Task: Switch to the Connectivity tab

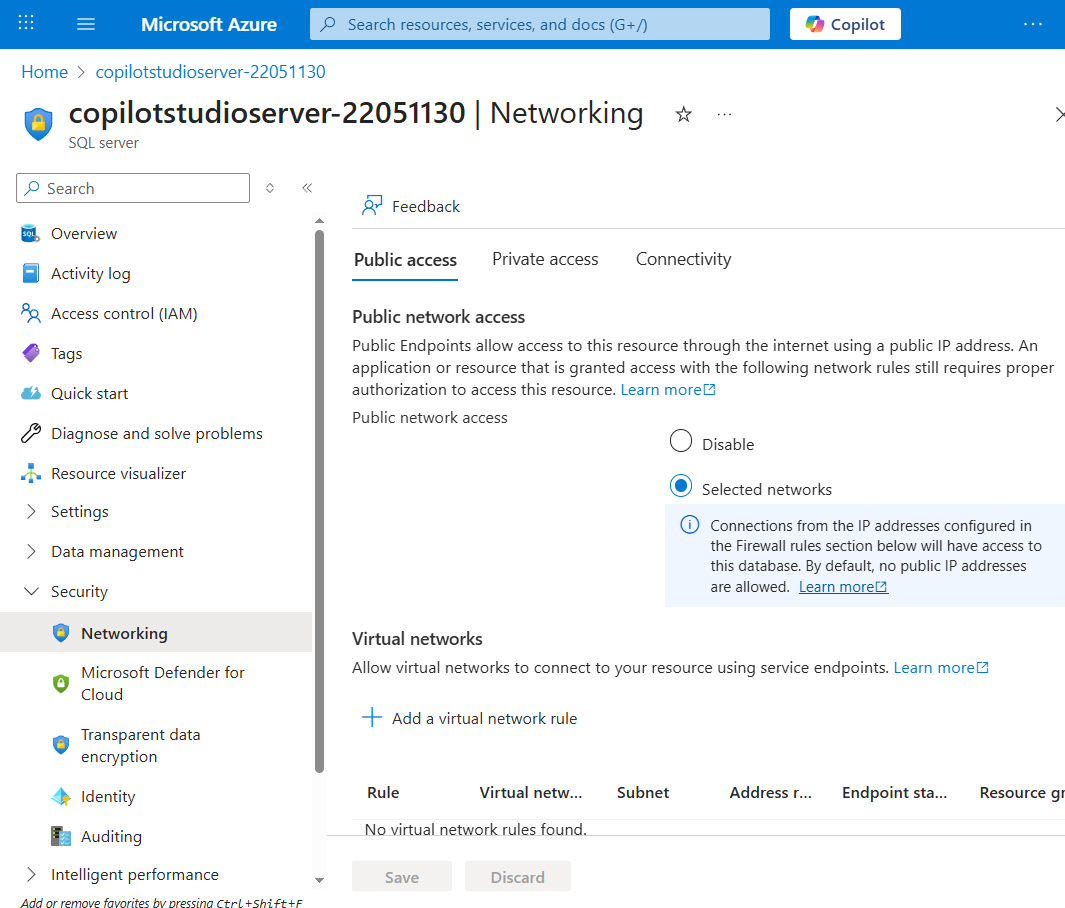Action: 683,259
